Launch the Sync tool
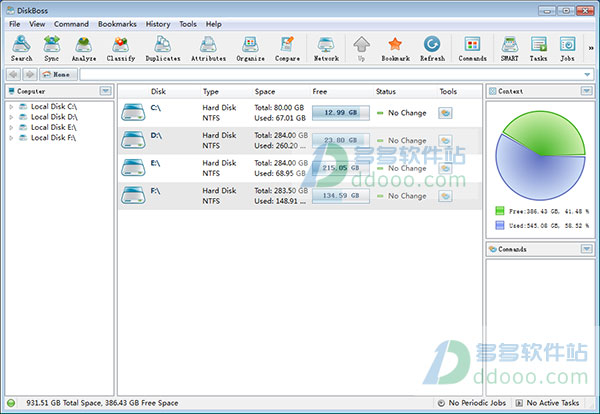The width and height of the screenshot is (600, 414). [52, 49]
